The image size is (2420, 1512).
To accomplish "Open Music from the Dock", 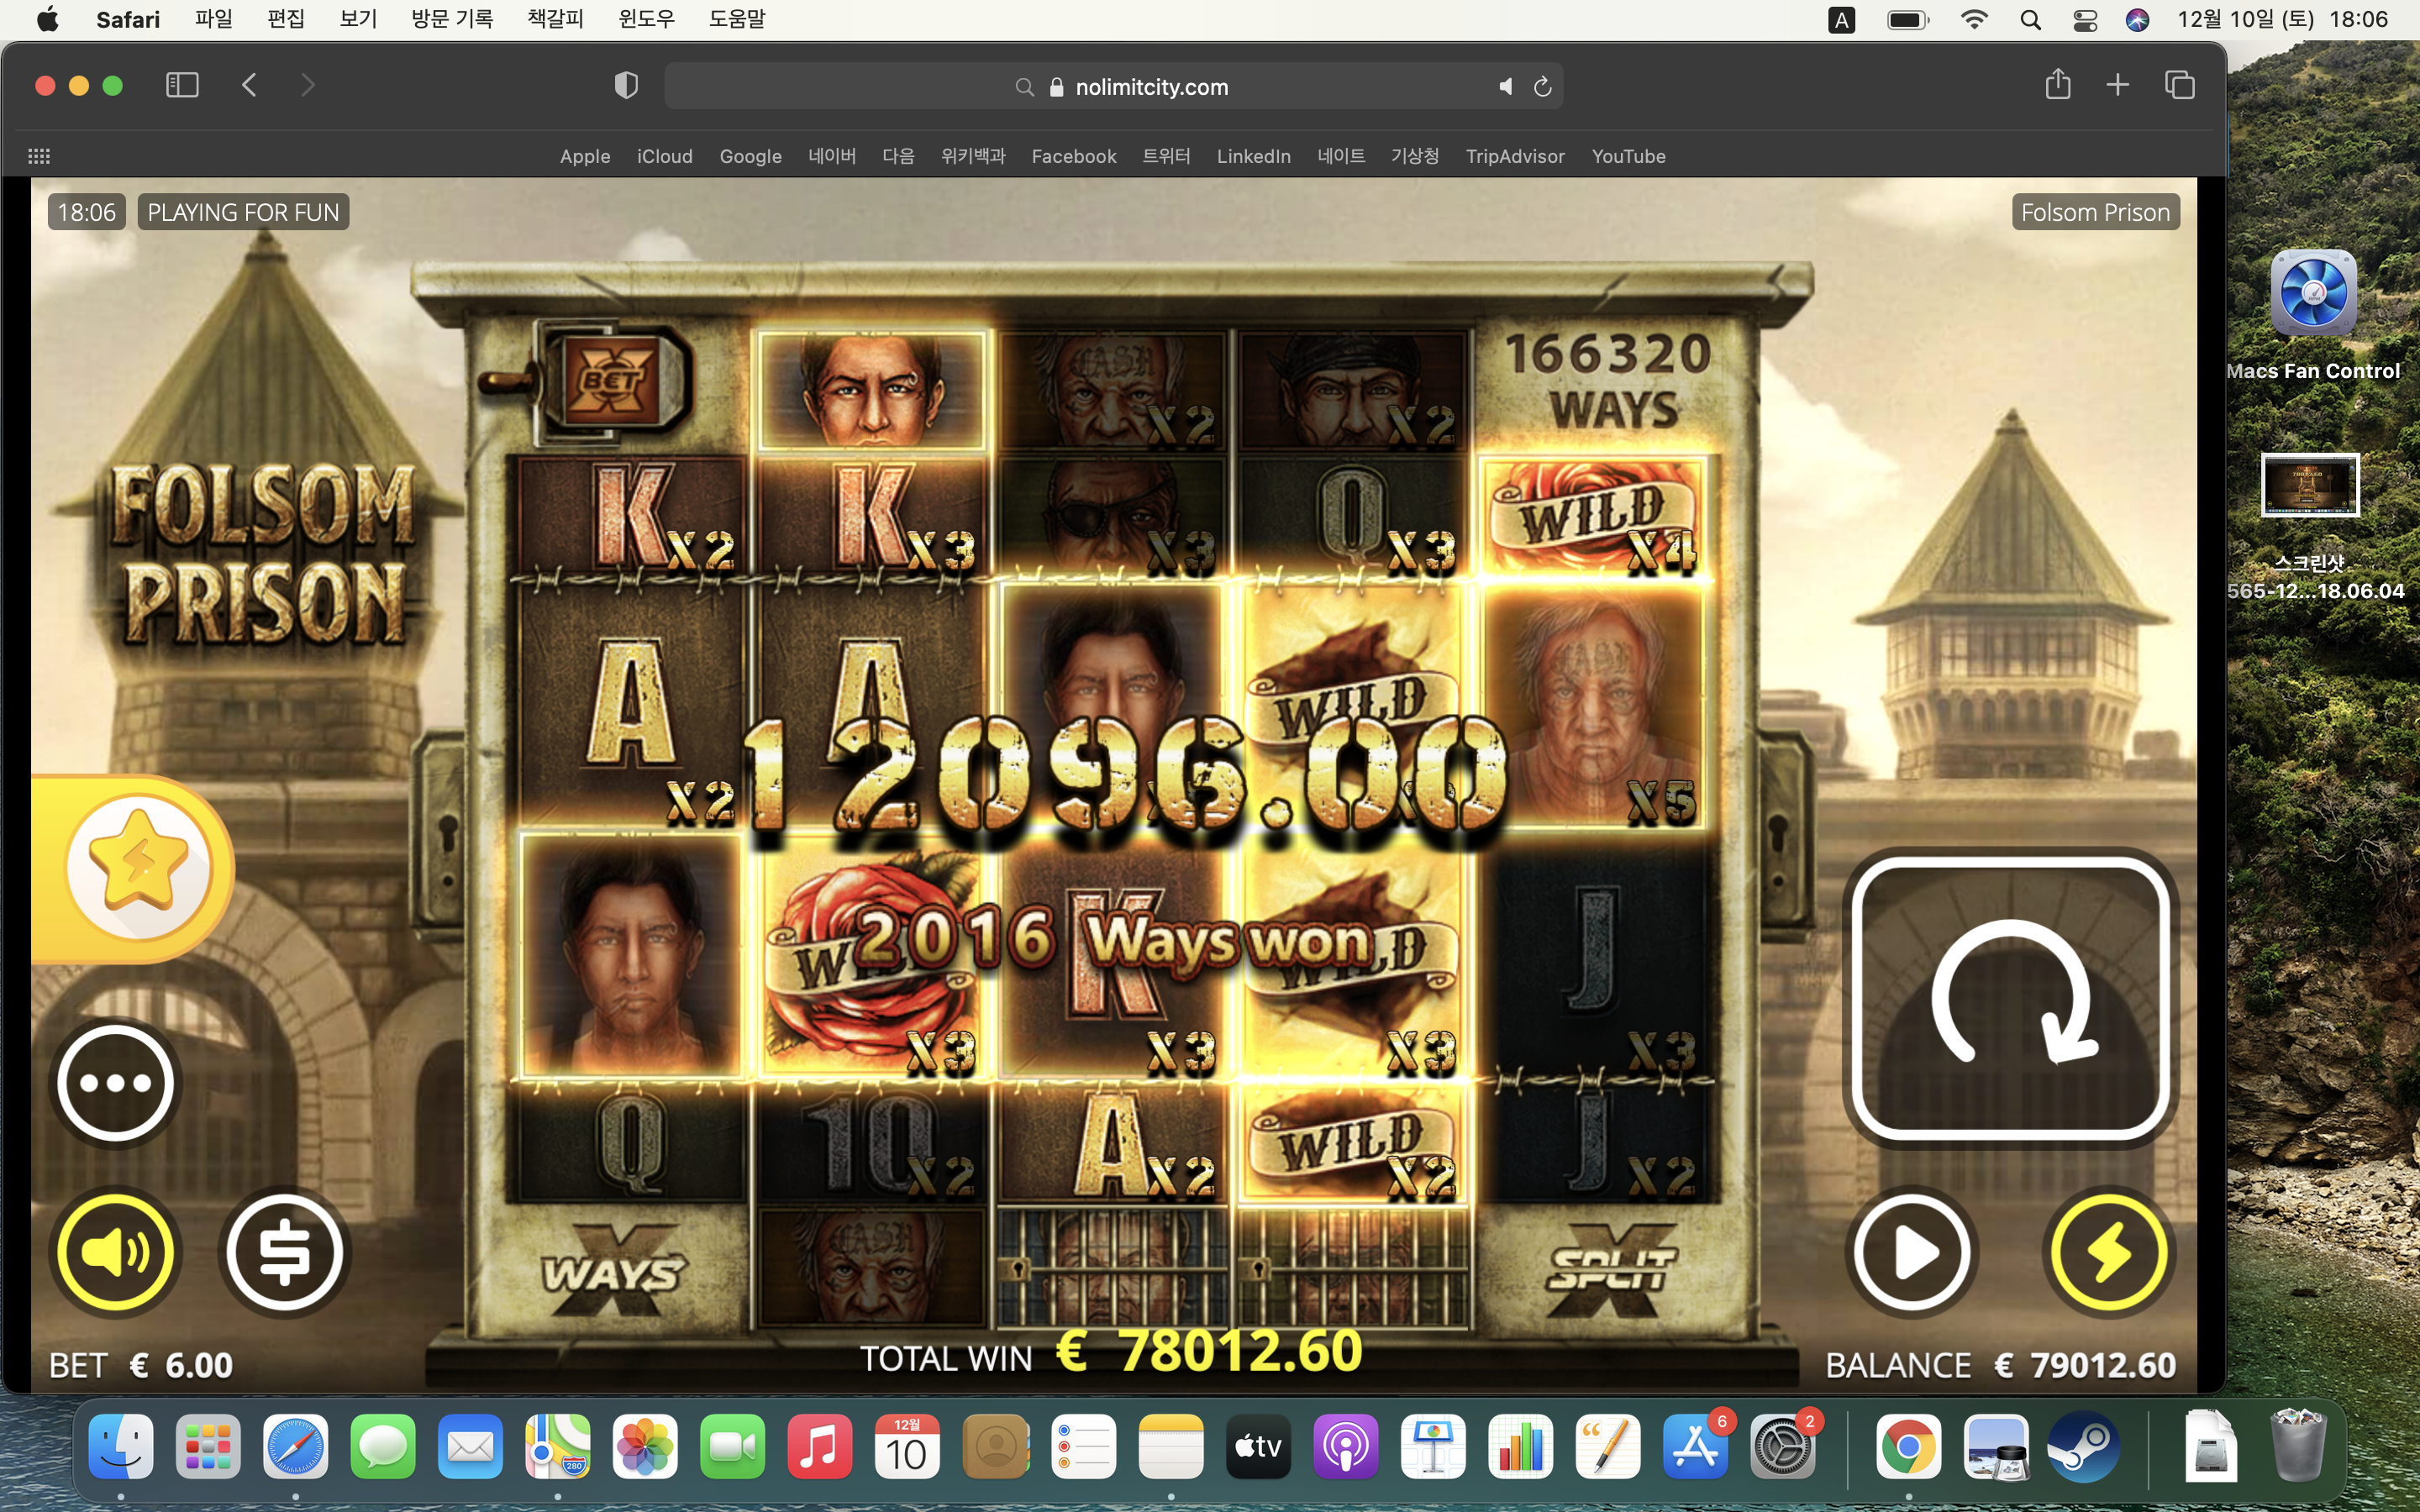I will (820, 1446).
